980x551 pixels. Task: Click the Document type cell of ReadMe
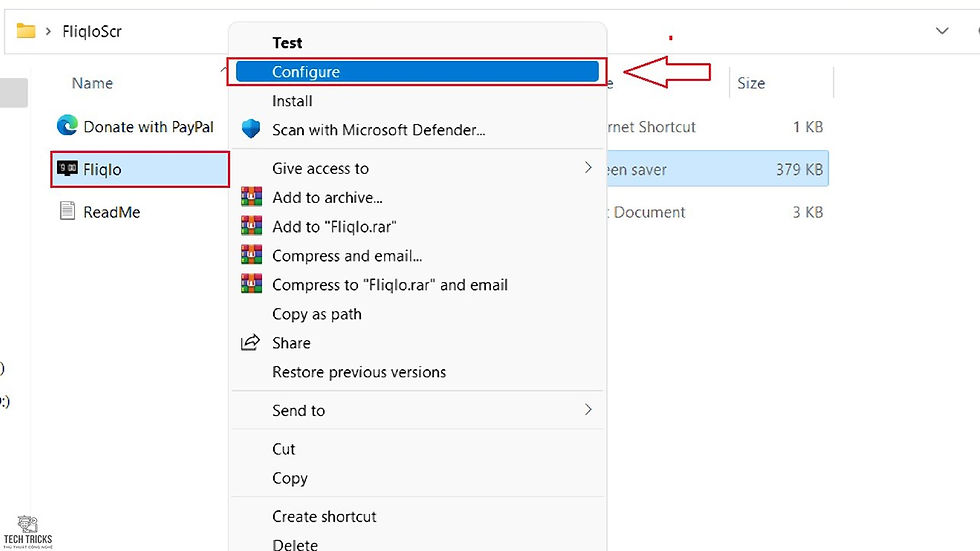click(x=646, y=212)
